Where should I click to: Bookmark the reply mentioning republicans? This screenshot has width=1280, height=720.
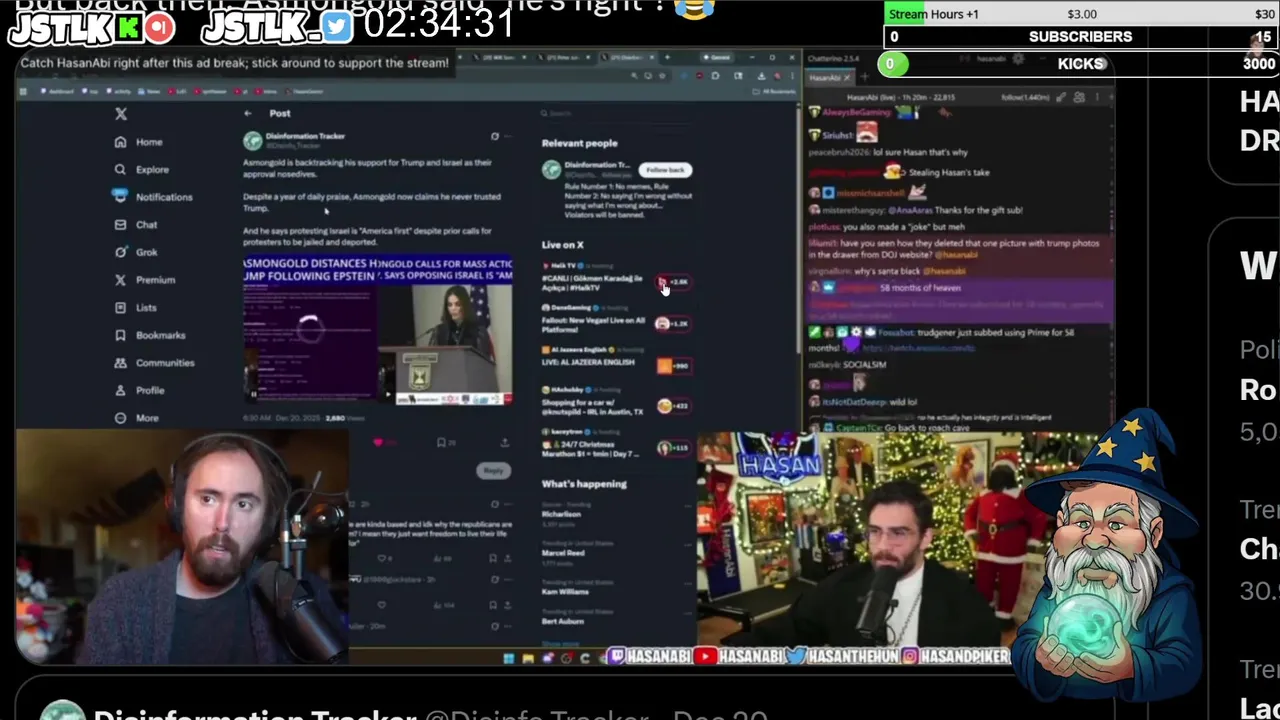493,558
